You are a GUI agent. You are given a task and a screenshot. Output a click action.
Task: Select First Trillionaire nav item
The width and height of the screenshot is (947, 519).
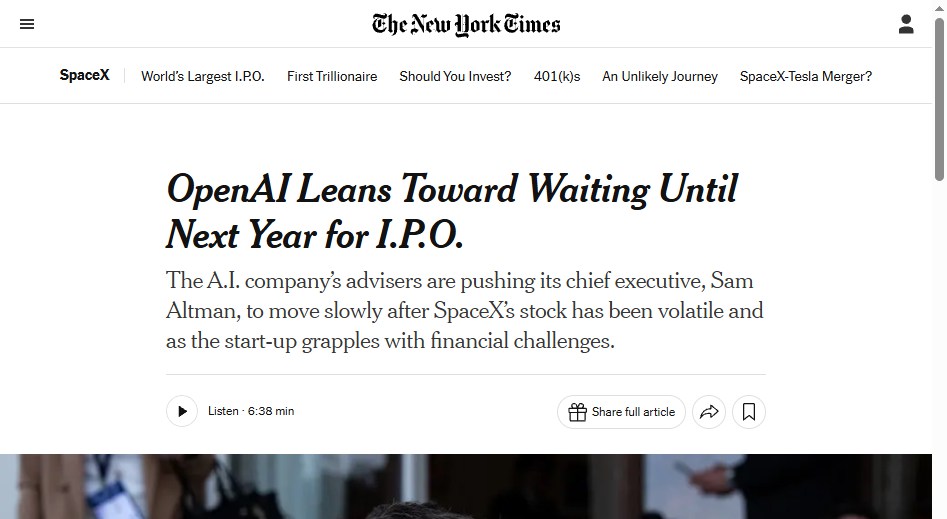[332, 76]
